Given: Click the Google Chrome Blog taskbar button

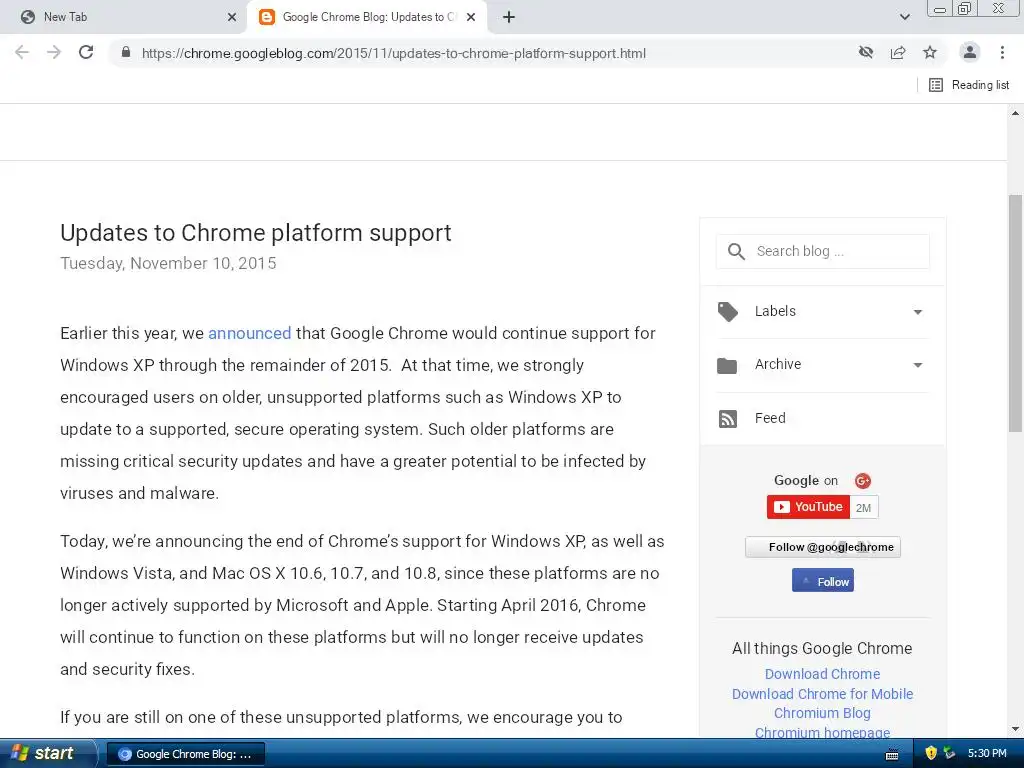Looking at the screenshot, I should pyautogui.click(x=185, y=754).
